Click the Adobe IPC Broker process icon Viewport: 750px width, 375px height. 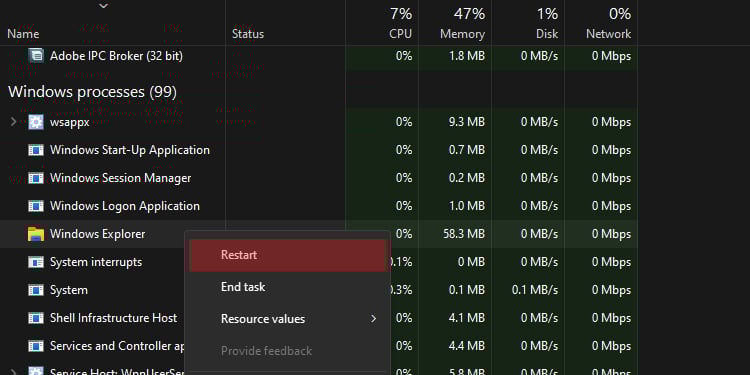click(x=36, y=56)
